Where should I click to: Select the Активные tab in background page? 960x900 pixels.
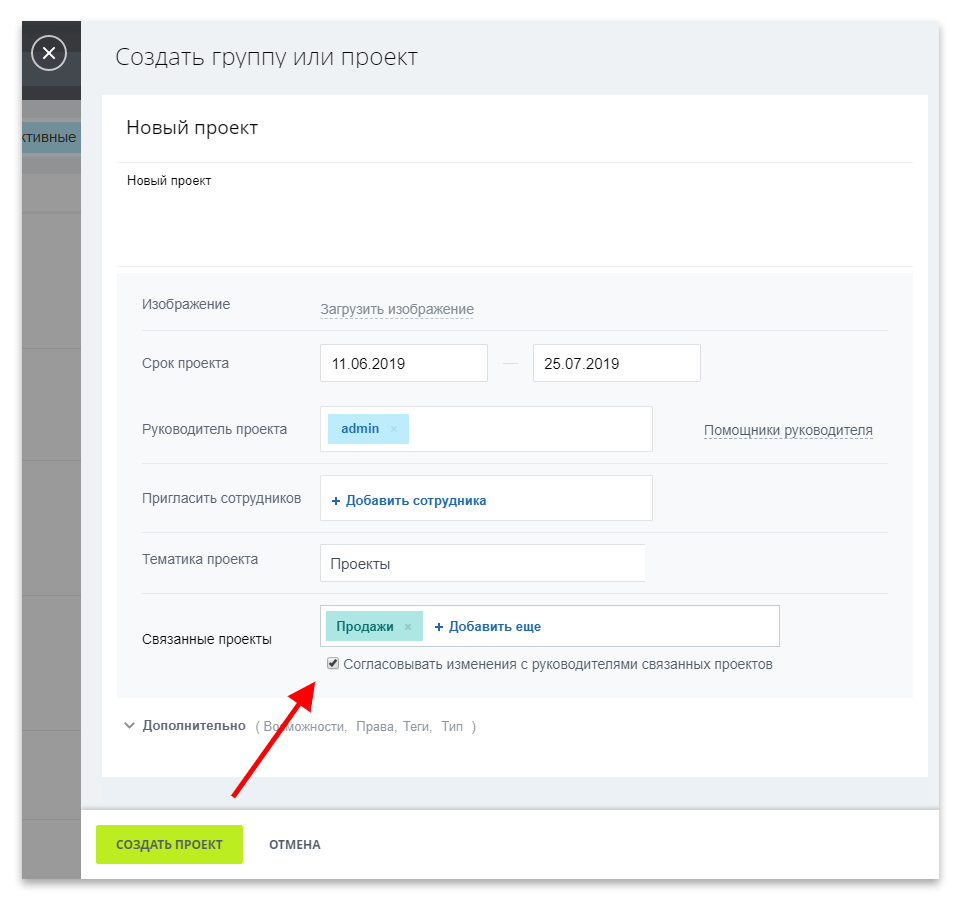tap(51, 137)
